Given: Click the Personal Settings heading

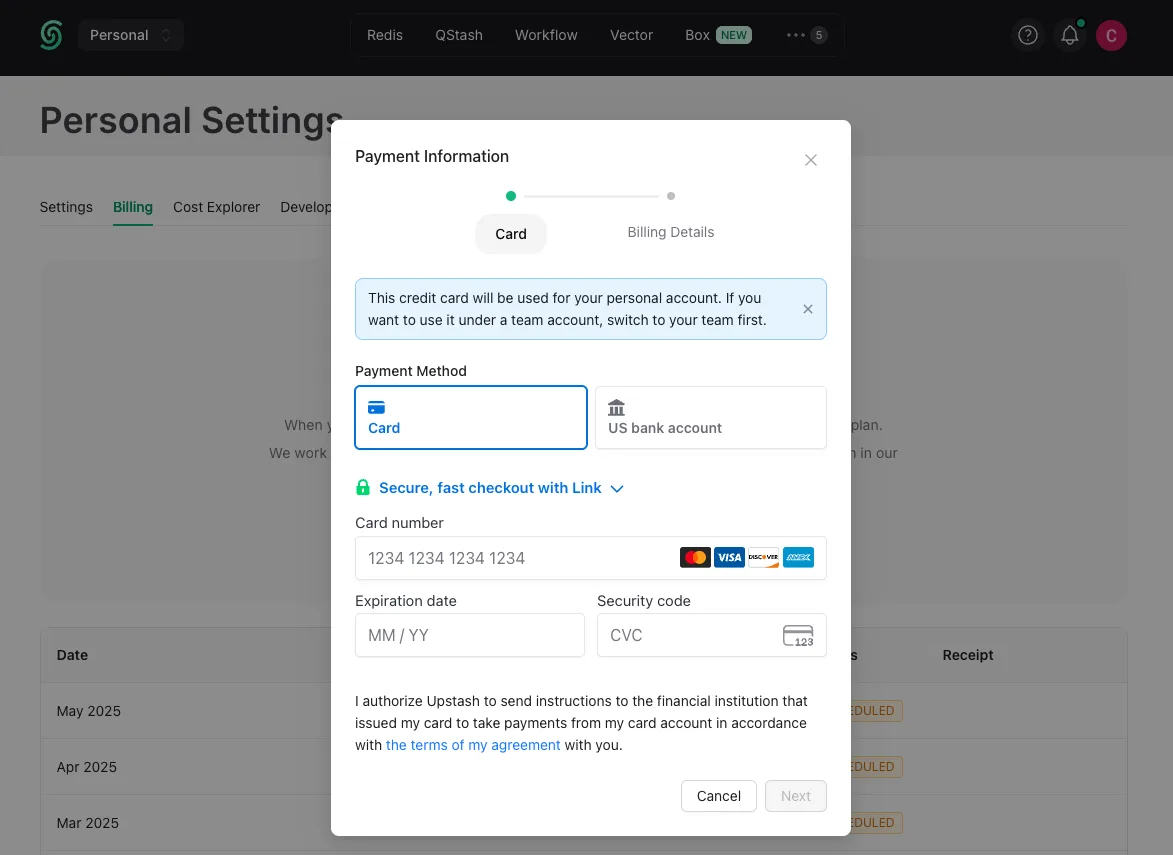Looking at the screenshot, I should 191,120.
